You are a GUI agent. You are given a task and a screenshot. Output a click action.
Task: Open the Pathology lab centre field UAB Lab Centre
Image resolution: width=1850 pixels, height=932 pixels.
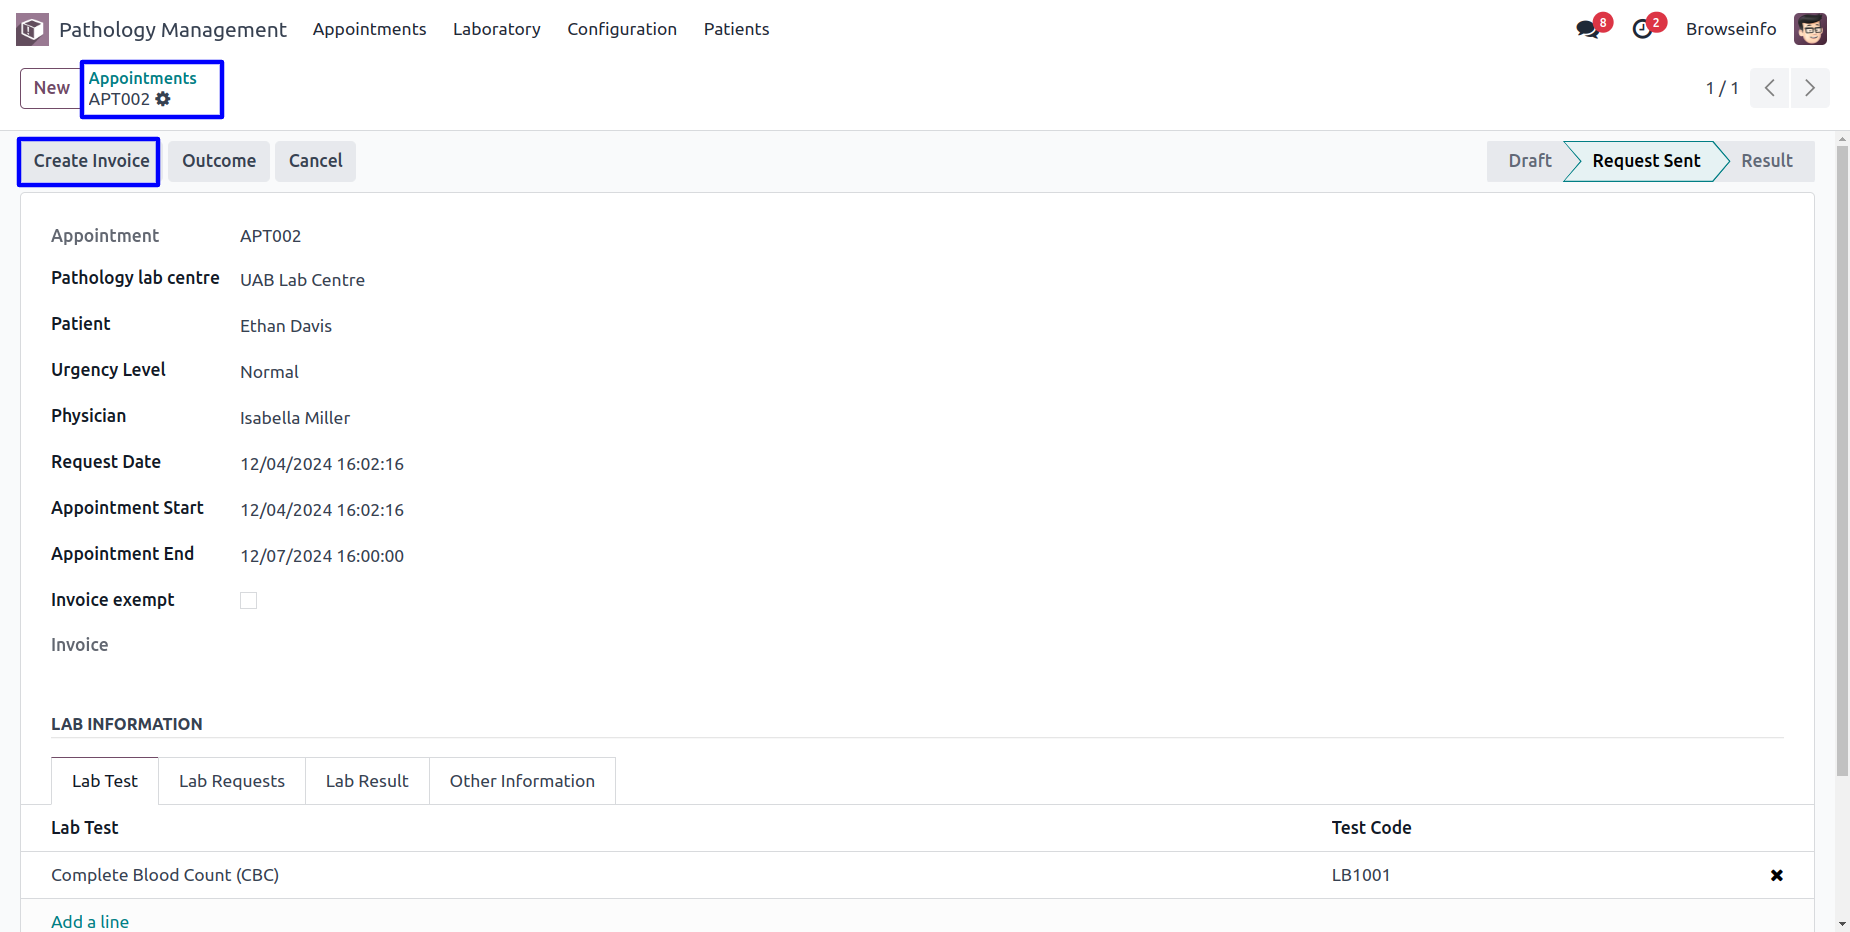[x=302, y=280]
